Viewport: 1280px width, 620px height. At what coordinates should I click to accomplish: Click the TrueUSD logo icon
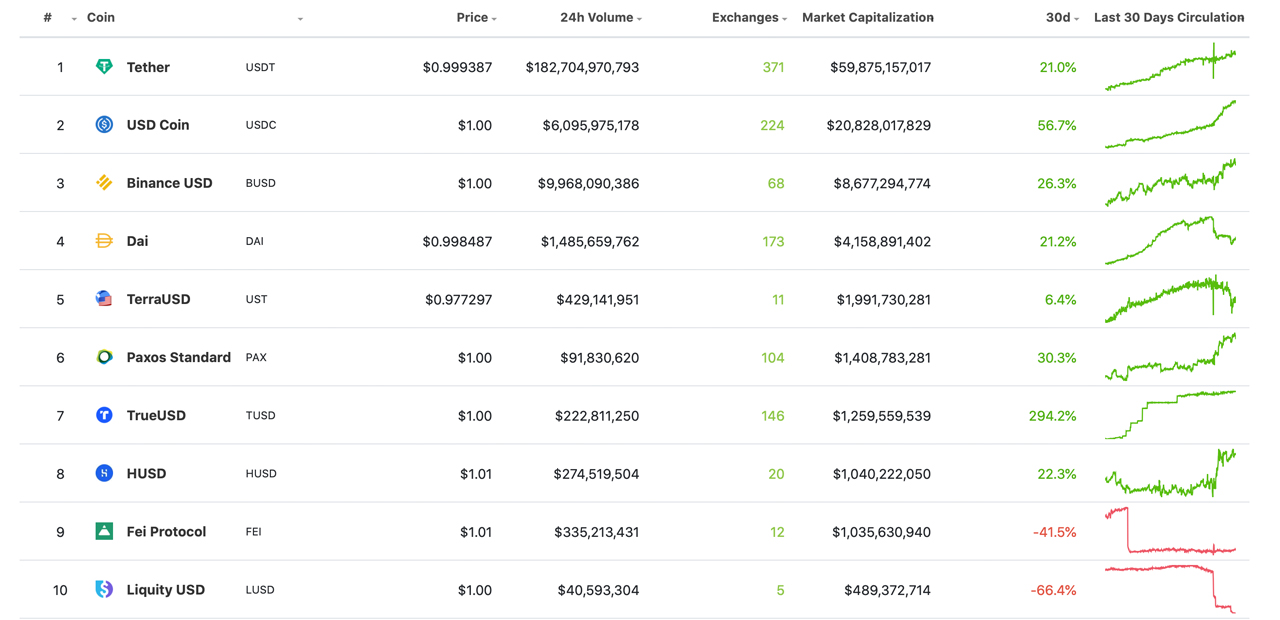pos(104,415)
